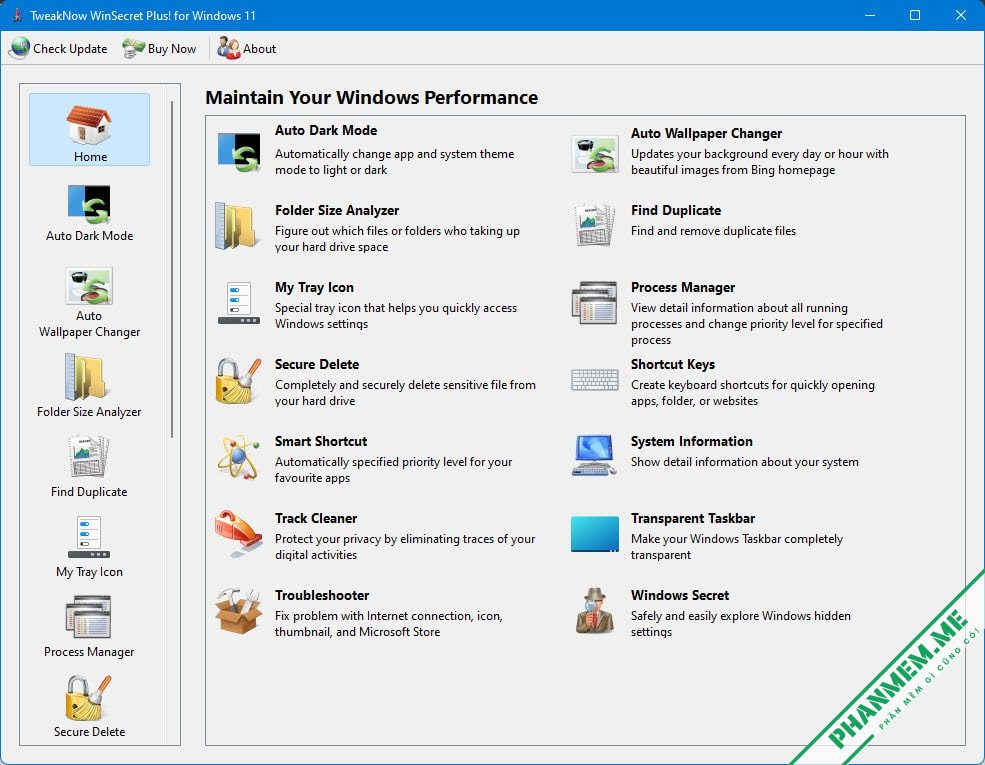
Task: Click 'Updates your background every day' description
Action: pyautogui.click(x=759, y=162)
